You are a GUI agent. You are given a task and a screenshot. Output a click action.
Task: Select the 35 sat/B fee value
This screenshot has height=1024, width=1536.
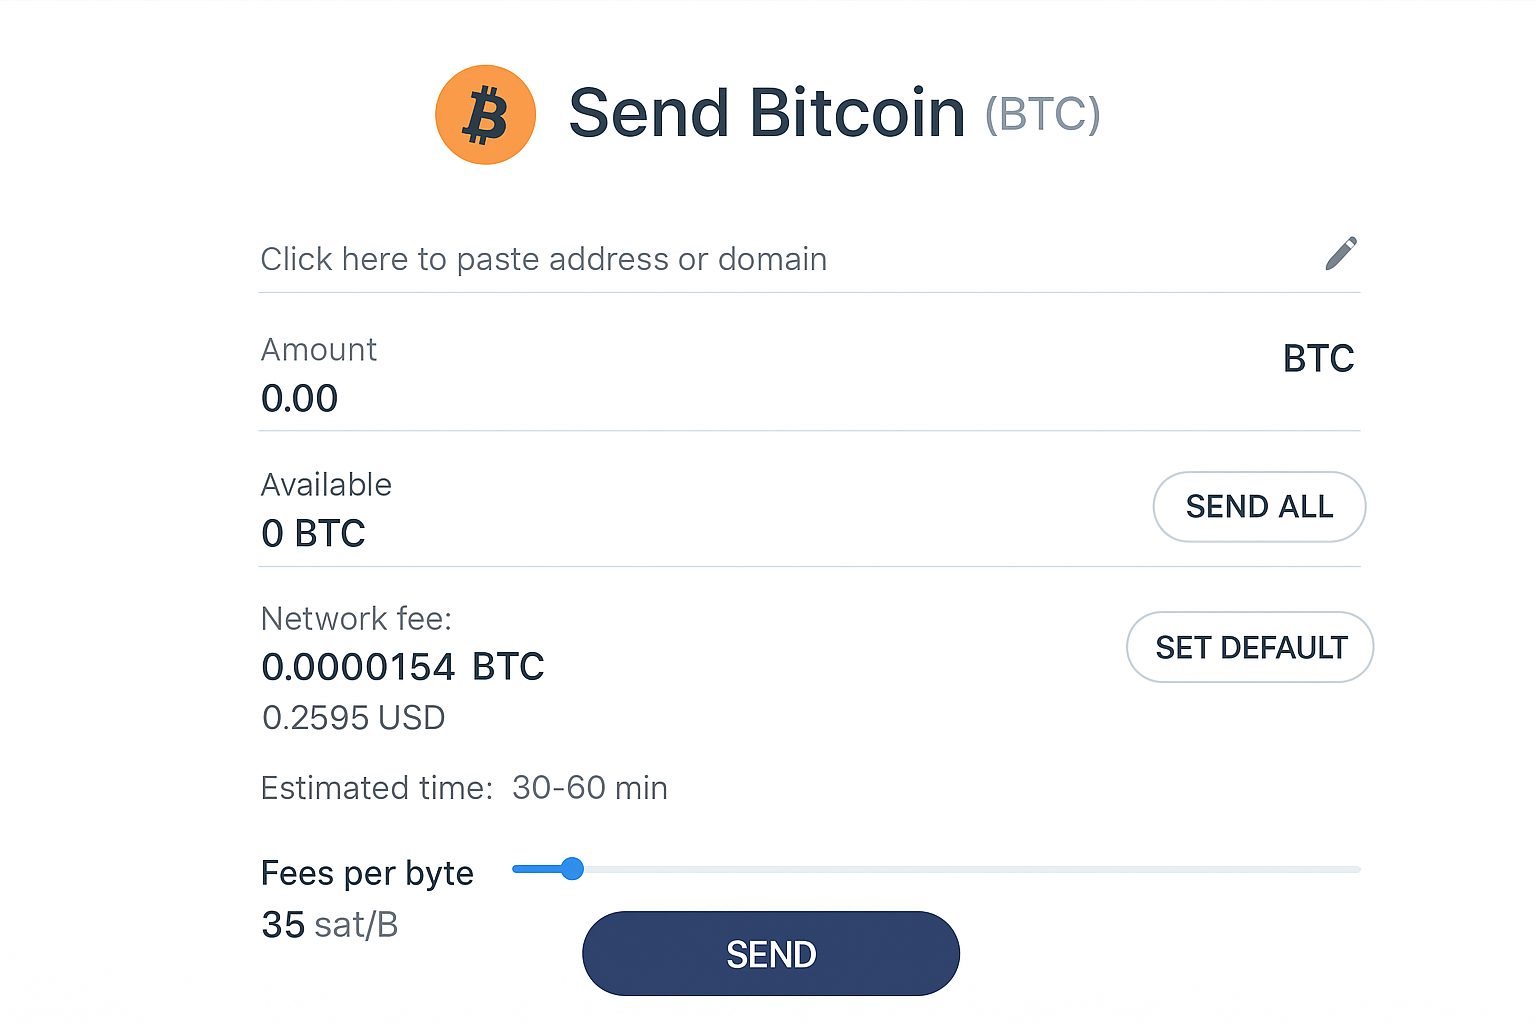[x=329, y=924]
